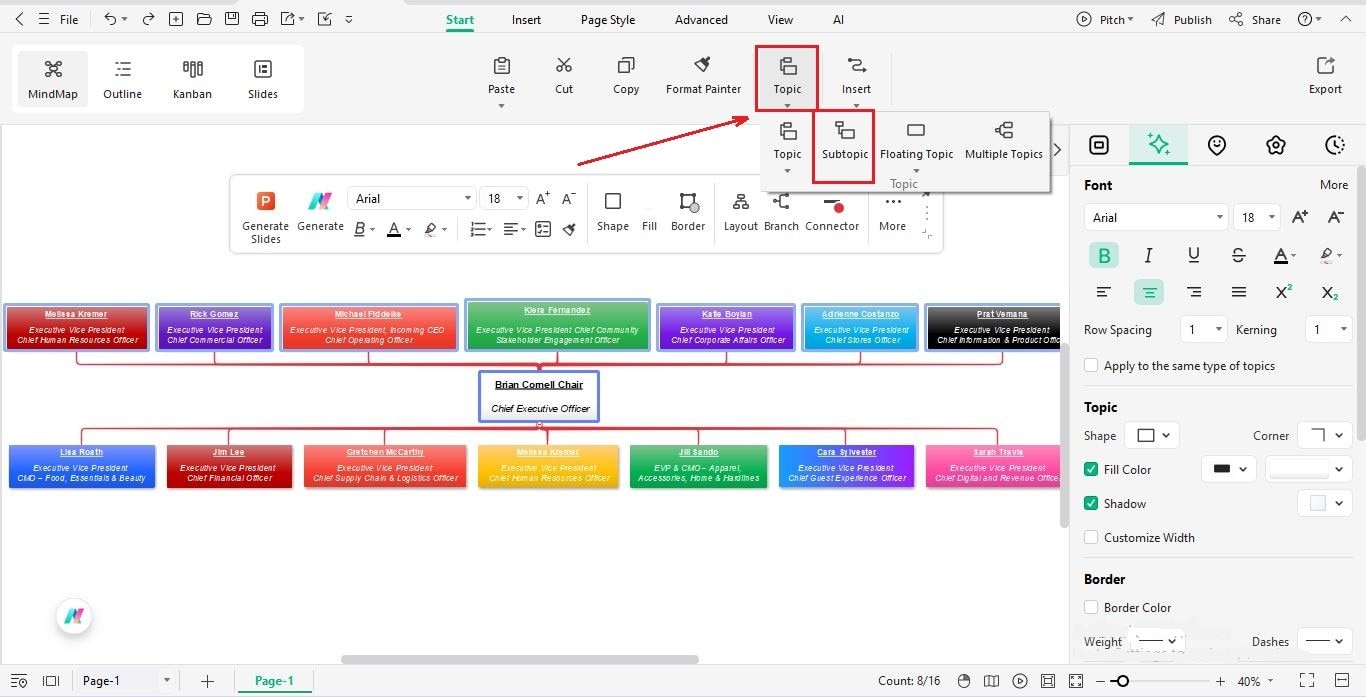Open Connector in floating toolbar

832,213
